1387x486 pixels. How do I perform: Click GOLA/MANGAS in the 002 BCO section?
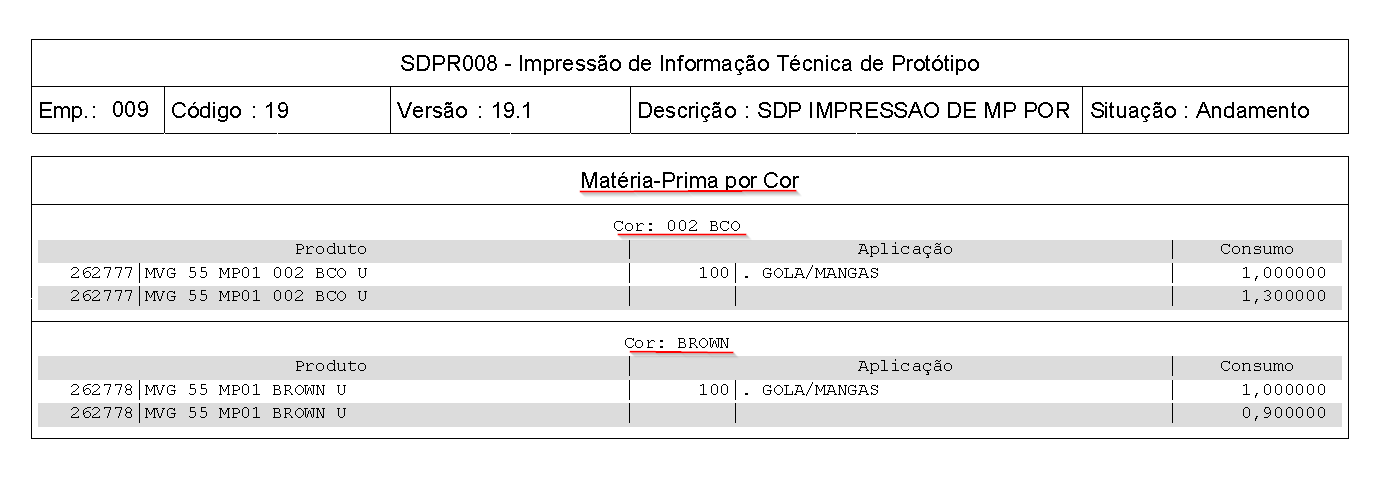(x=820, y=272)
